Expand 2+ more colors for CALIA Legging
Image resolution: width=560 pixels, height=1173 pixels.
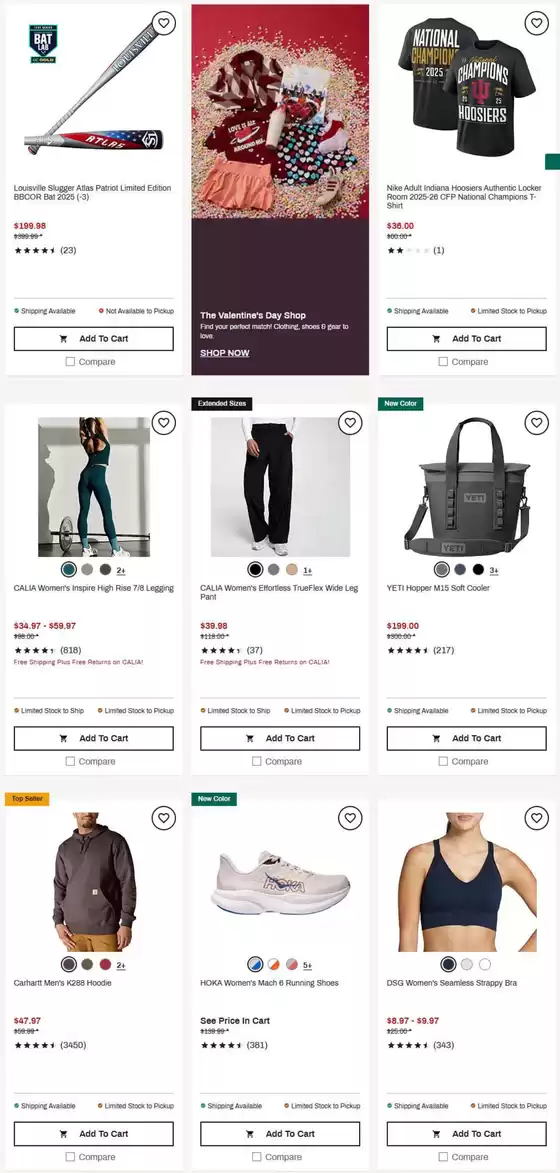click(121, 570)
